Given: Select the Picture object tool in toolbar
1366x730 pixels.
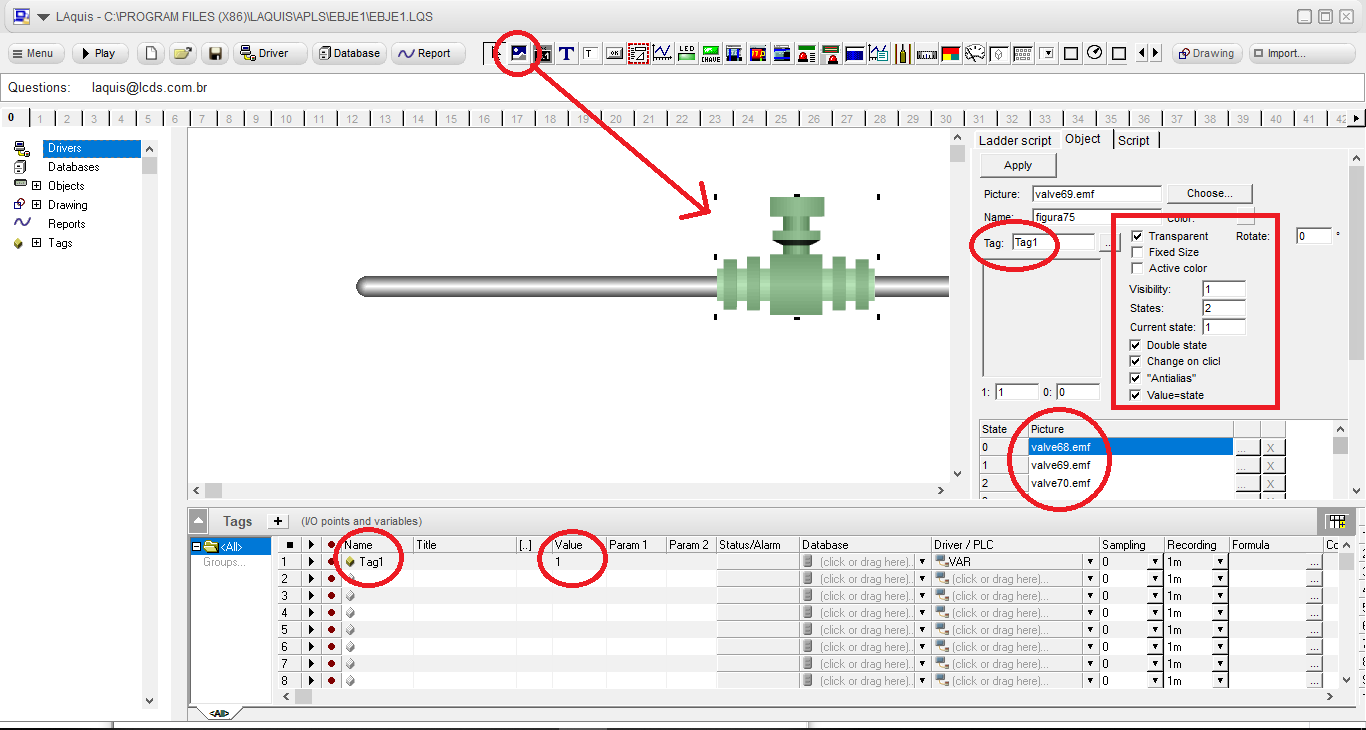Looking at the screenshot, I should [518, 53].
